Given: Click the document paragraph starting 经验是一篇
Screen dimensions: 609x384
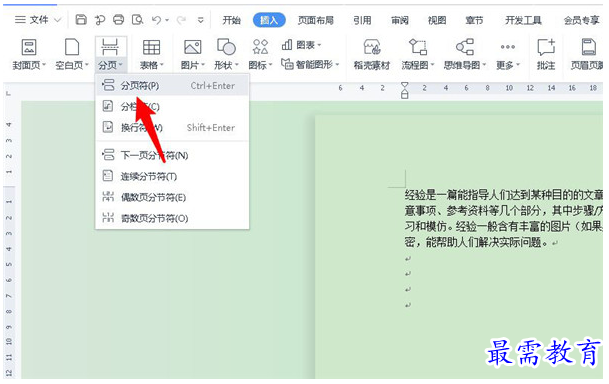Looking at the screenshot, I should coord(504,219).
